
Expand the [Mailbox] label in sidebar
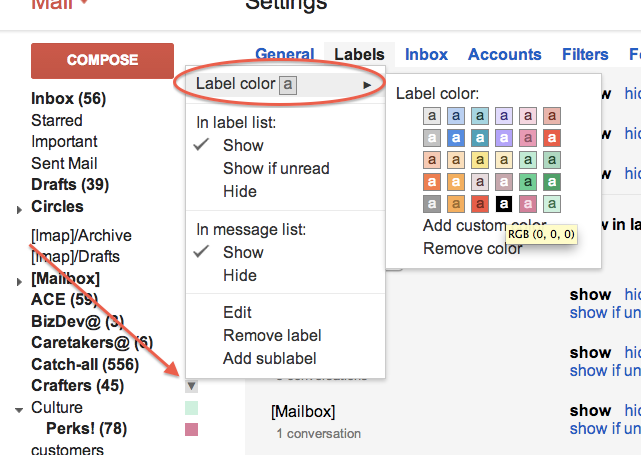(x=19, y=282)
